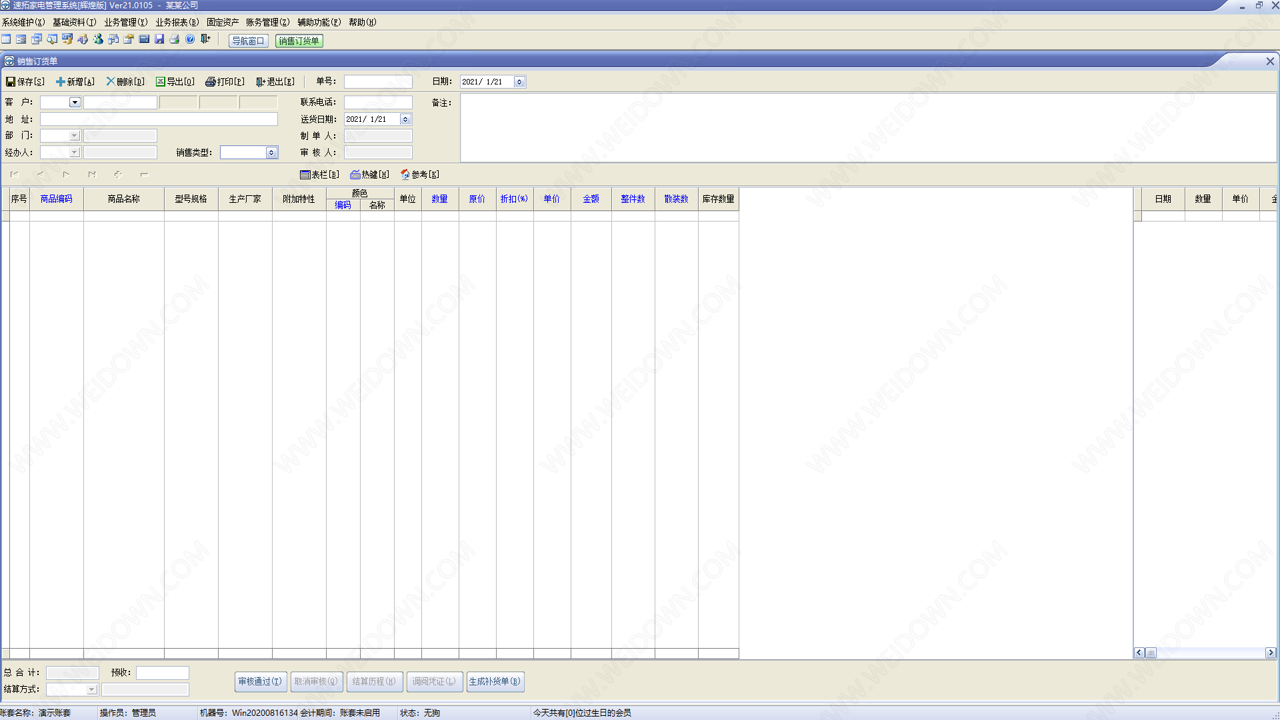Screen dimensions: 1280x720
Task: Click 表栏[B] column settings button
Action: click(x=320, y=175)
